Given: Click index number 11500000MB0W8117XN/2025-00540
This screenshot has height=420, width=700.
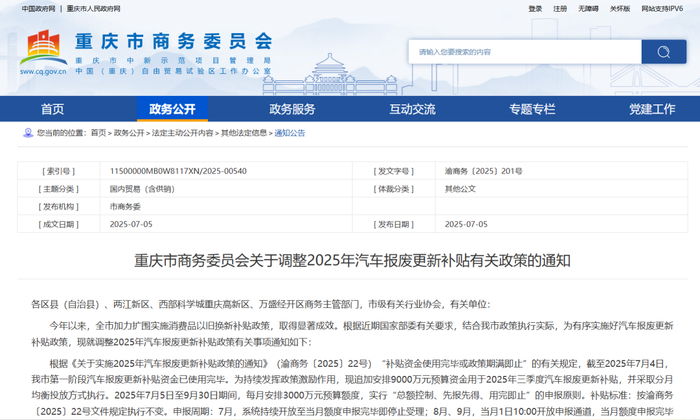Looking at the screenshot, I should [x=178, y=171].
